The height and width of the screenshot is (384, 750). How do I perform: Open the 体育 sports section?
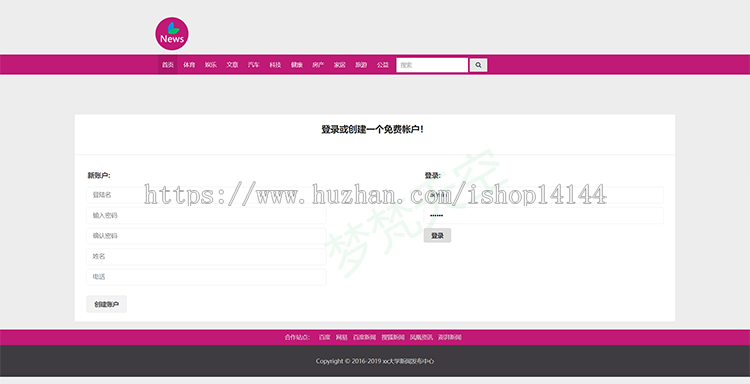click(x=189, y=65)
